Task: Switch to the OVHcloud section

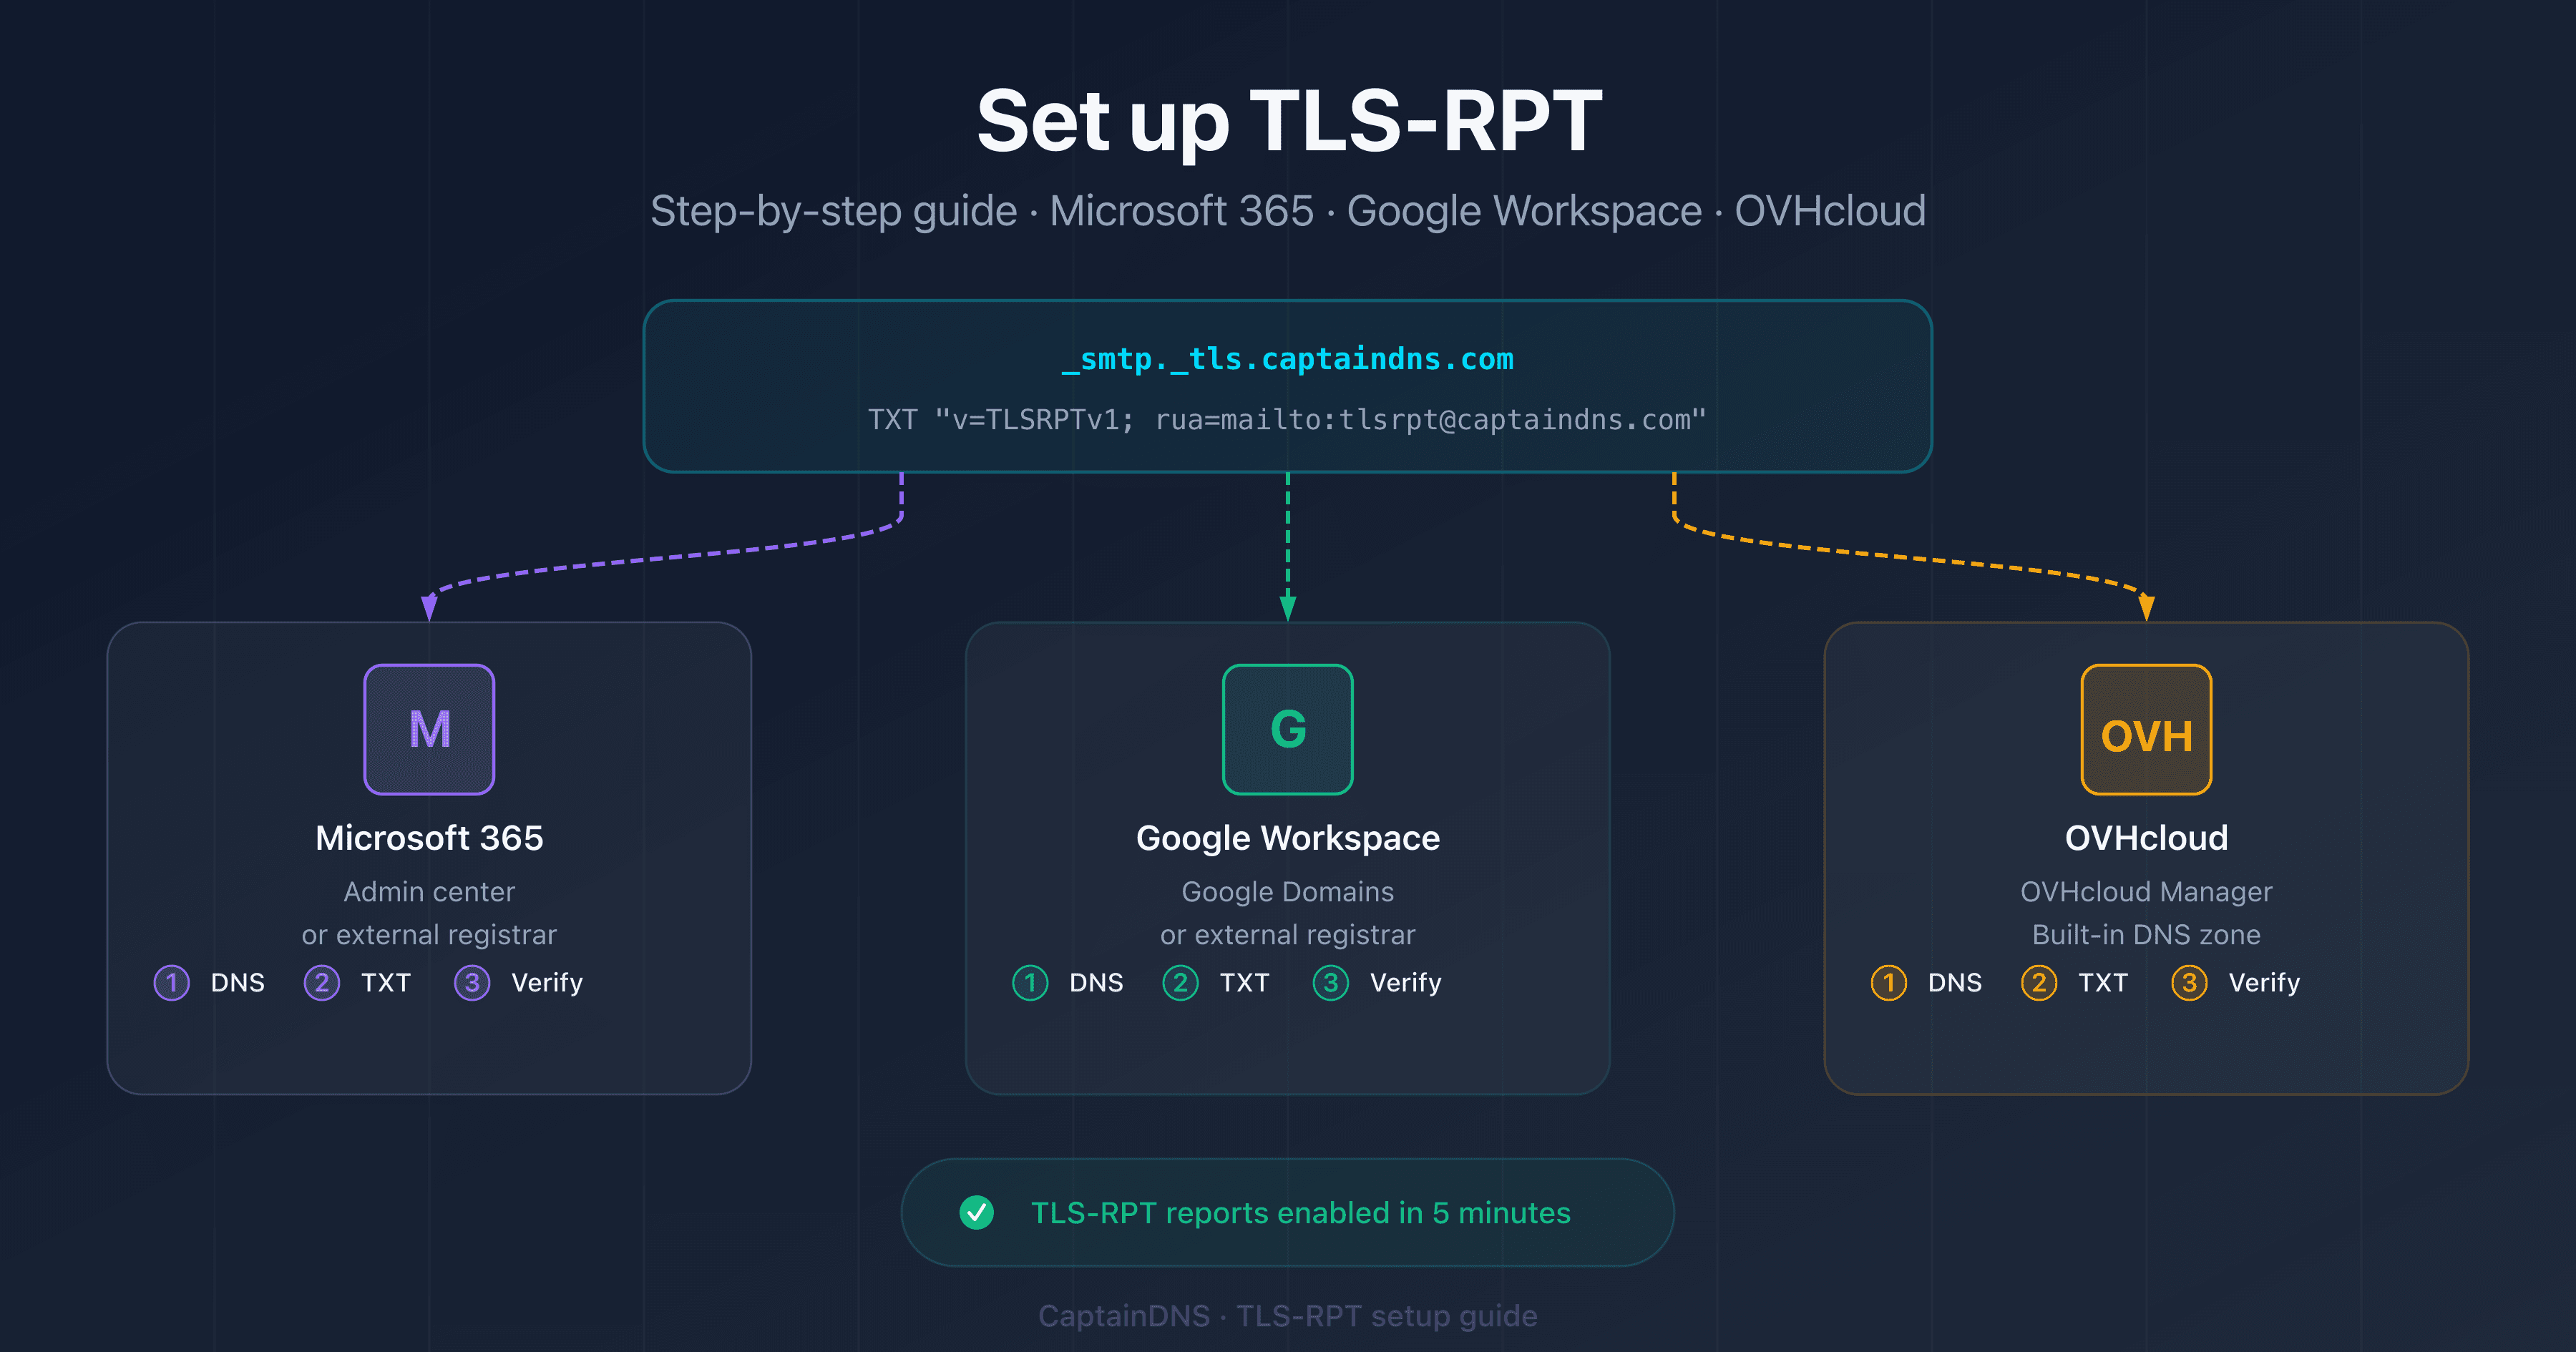Action: click(2145, 838)
